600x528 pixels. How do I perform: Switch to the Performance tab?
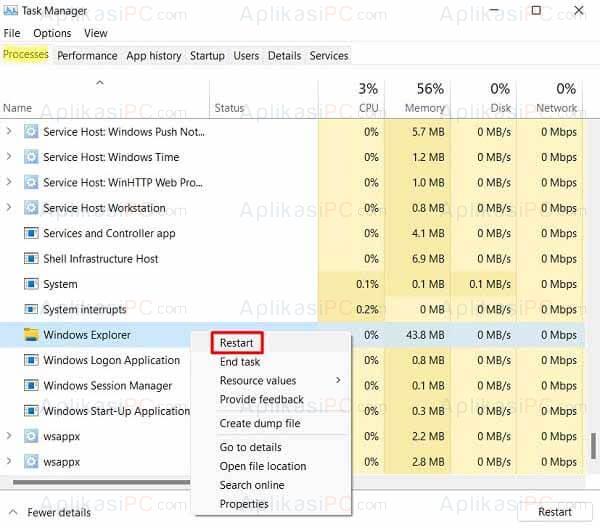coord(87,56)
